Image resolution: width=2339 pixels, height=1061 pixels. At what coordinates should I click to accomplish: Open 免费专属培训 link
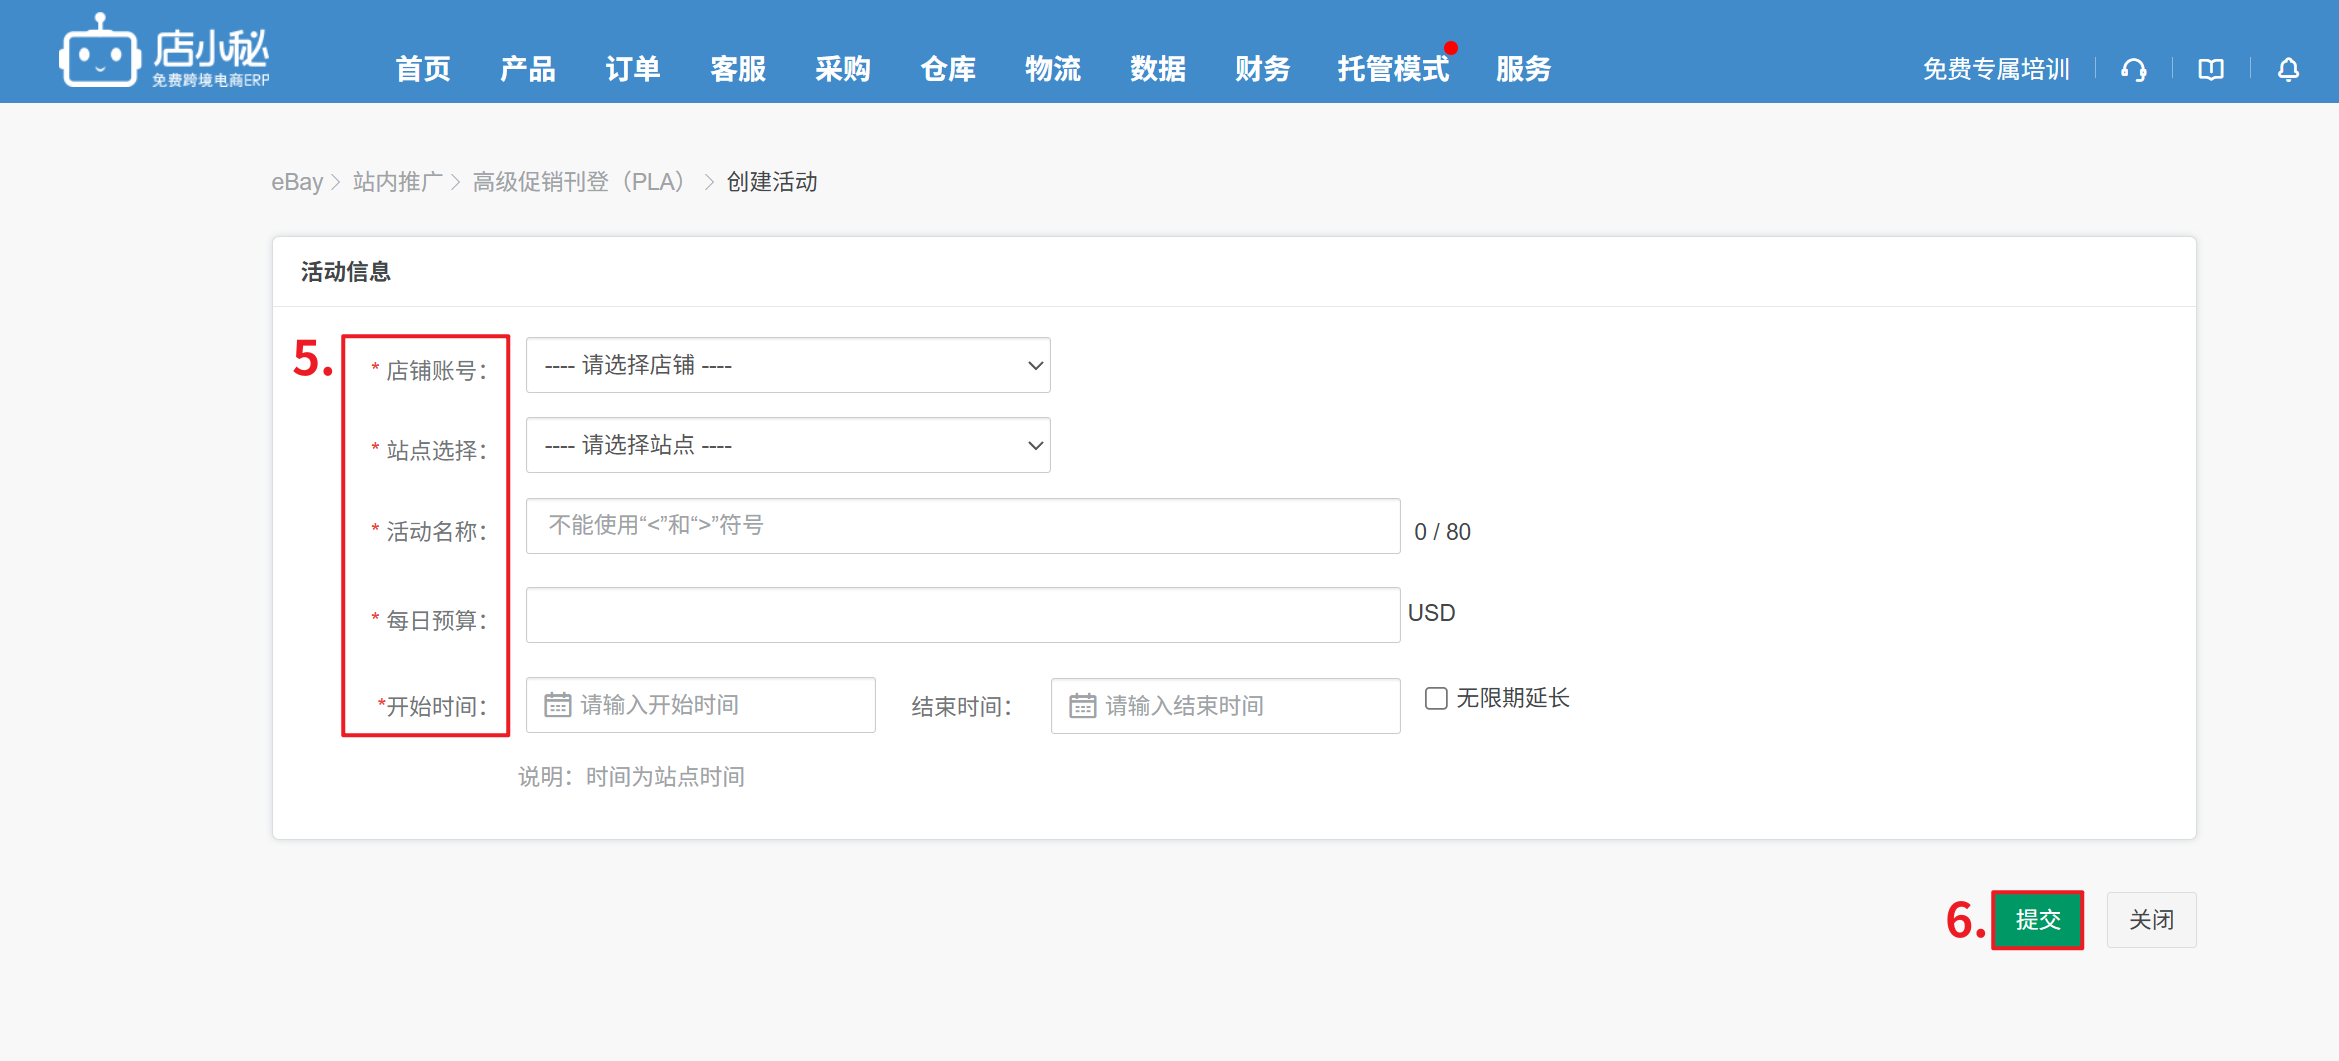1995,70
